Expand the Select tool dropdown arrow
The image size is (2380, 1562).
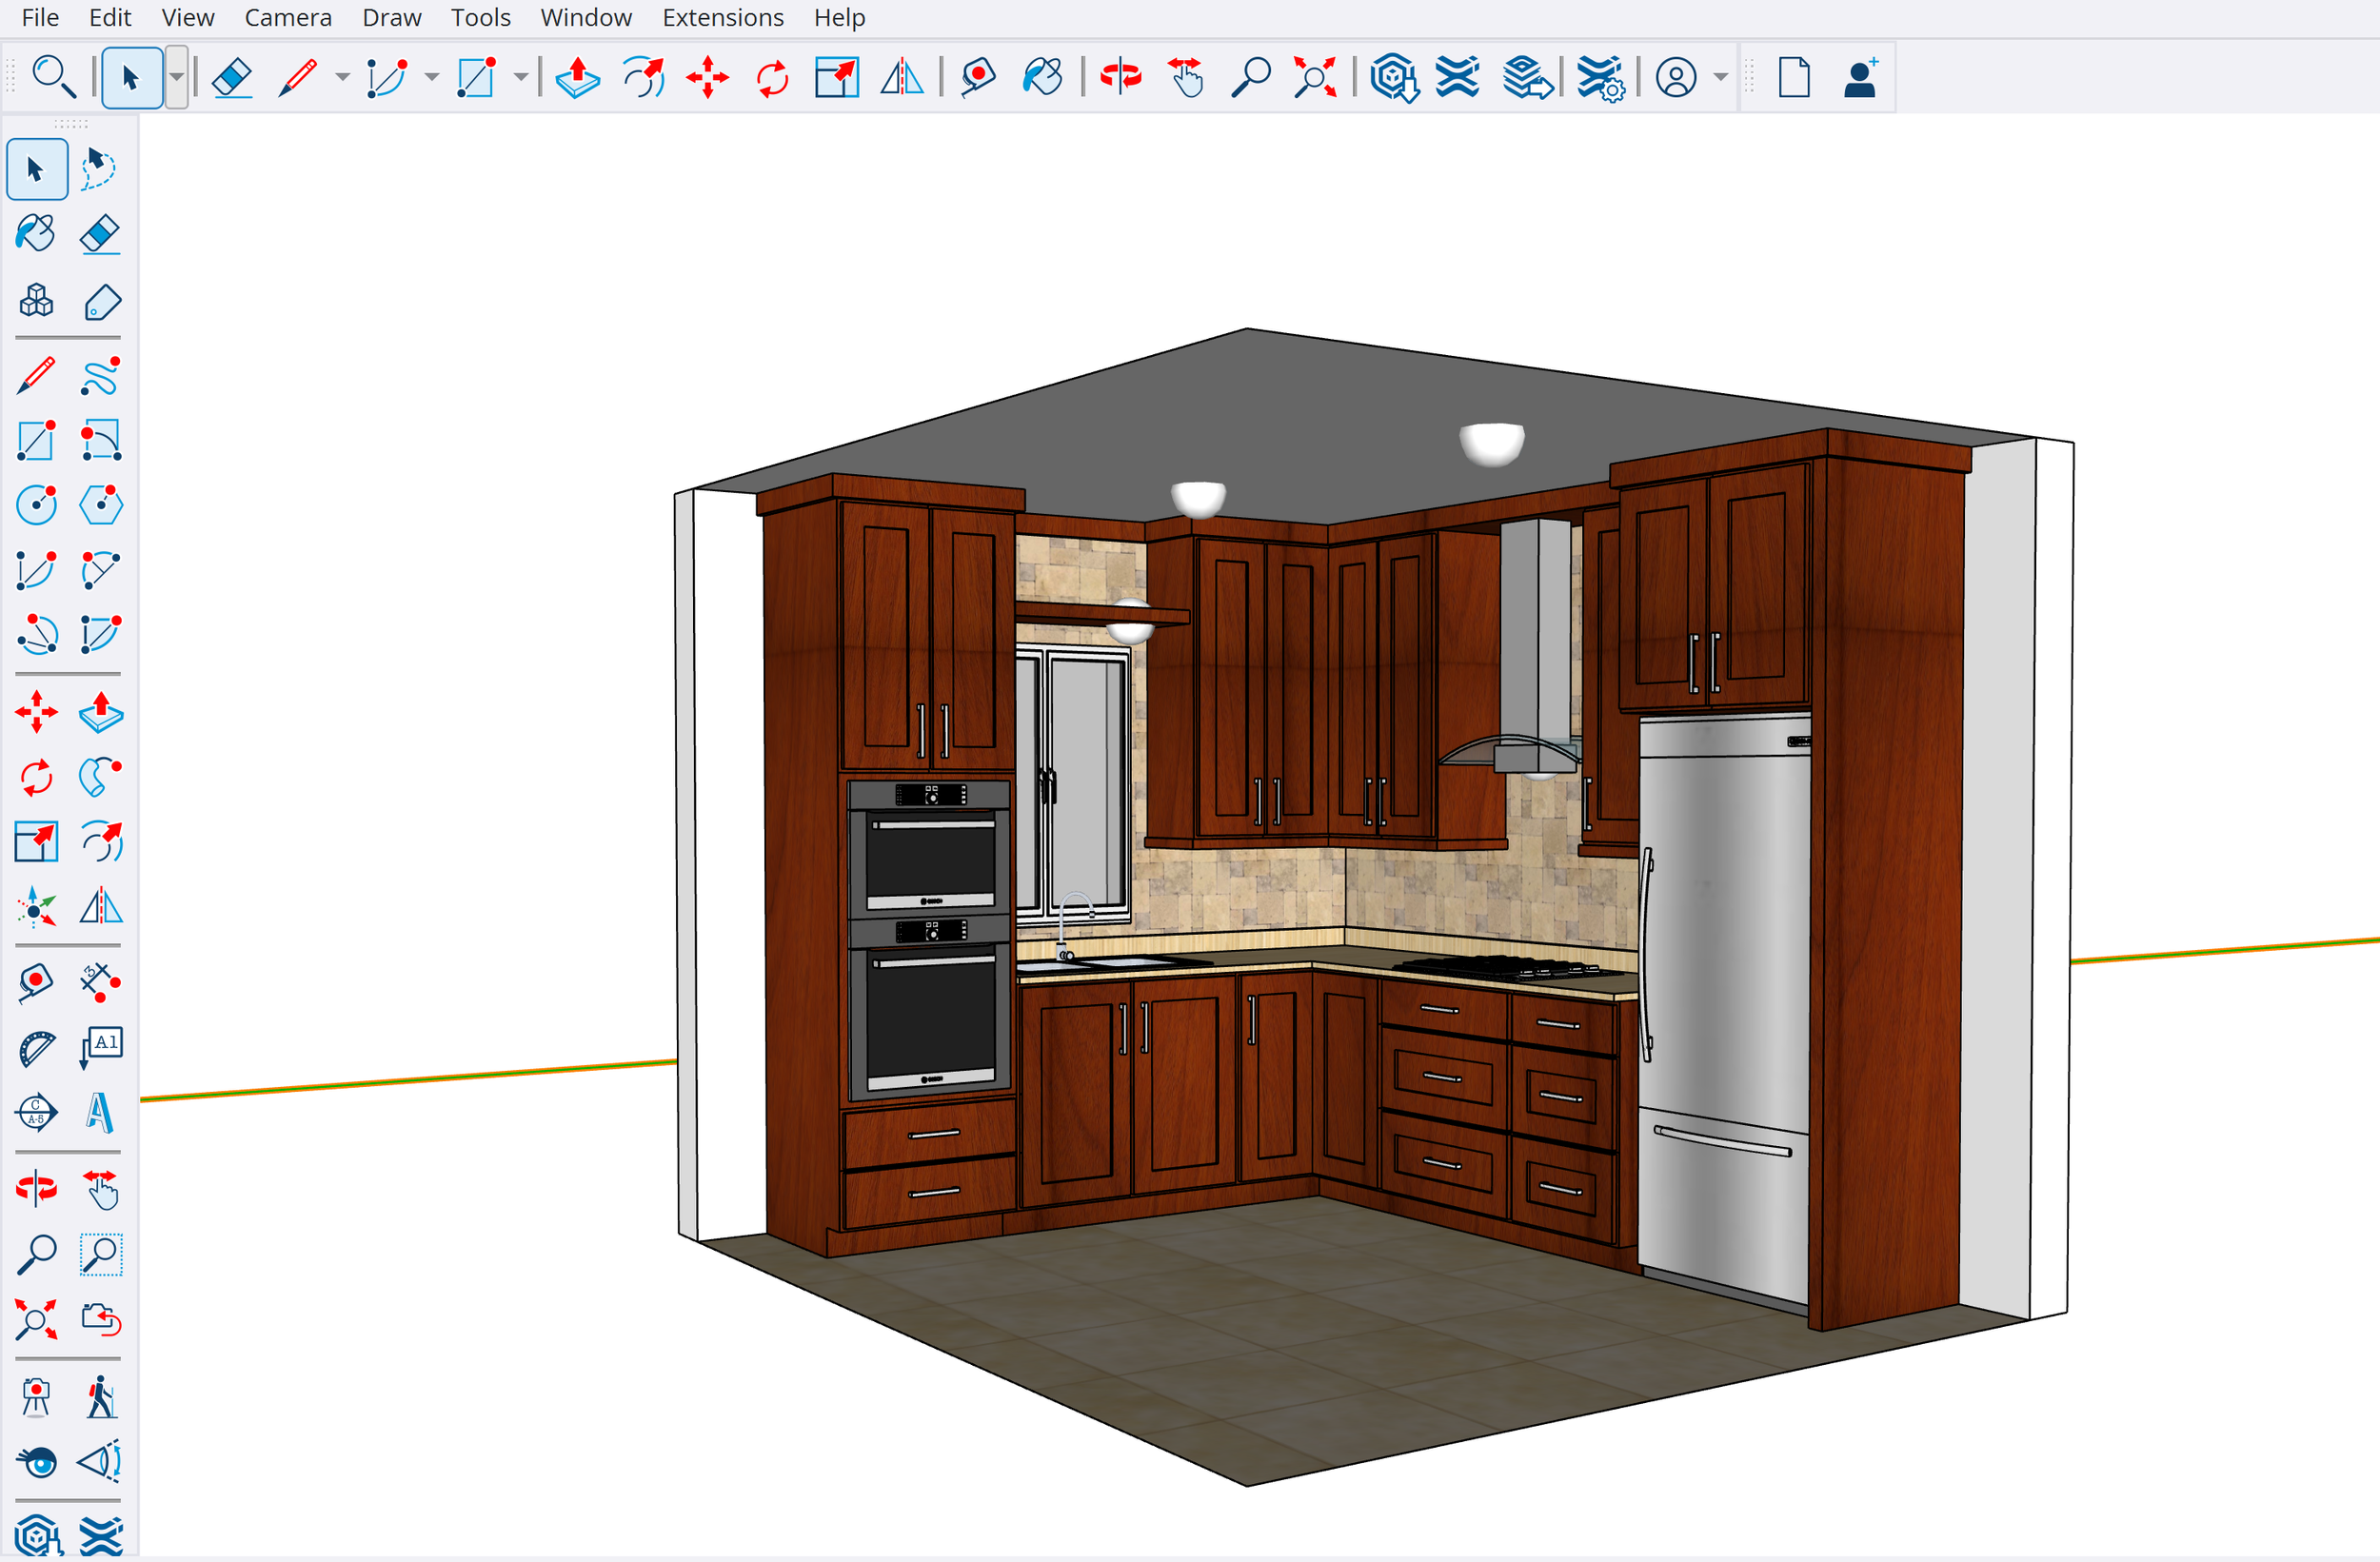176,77
